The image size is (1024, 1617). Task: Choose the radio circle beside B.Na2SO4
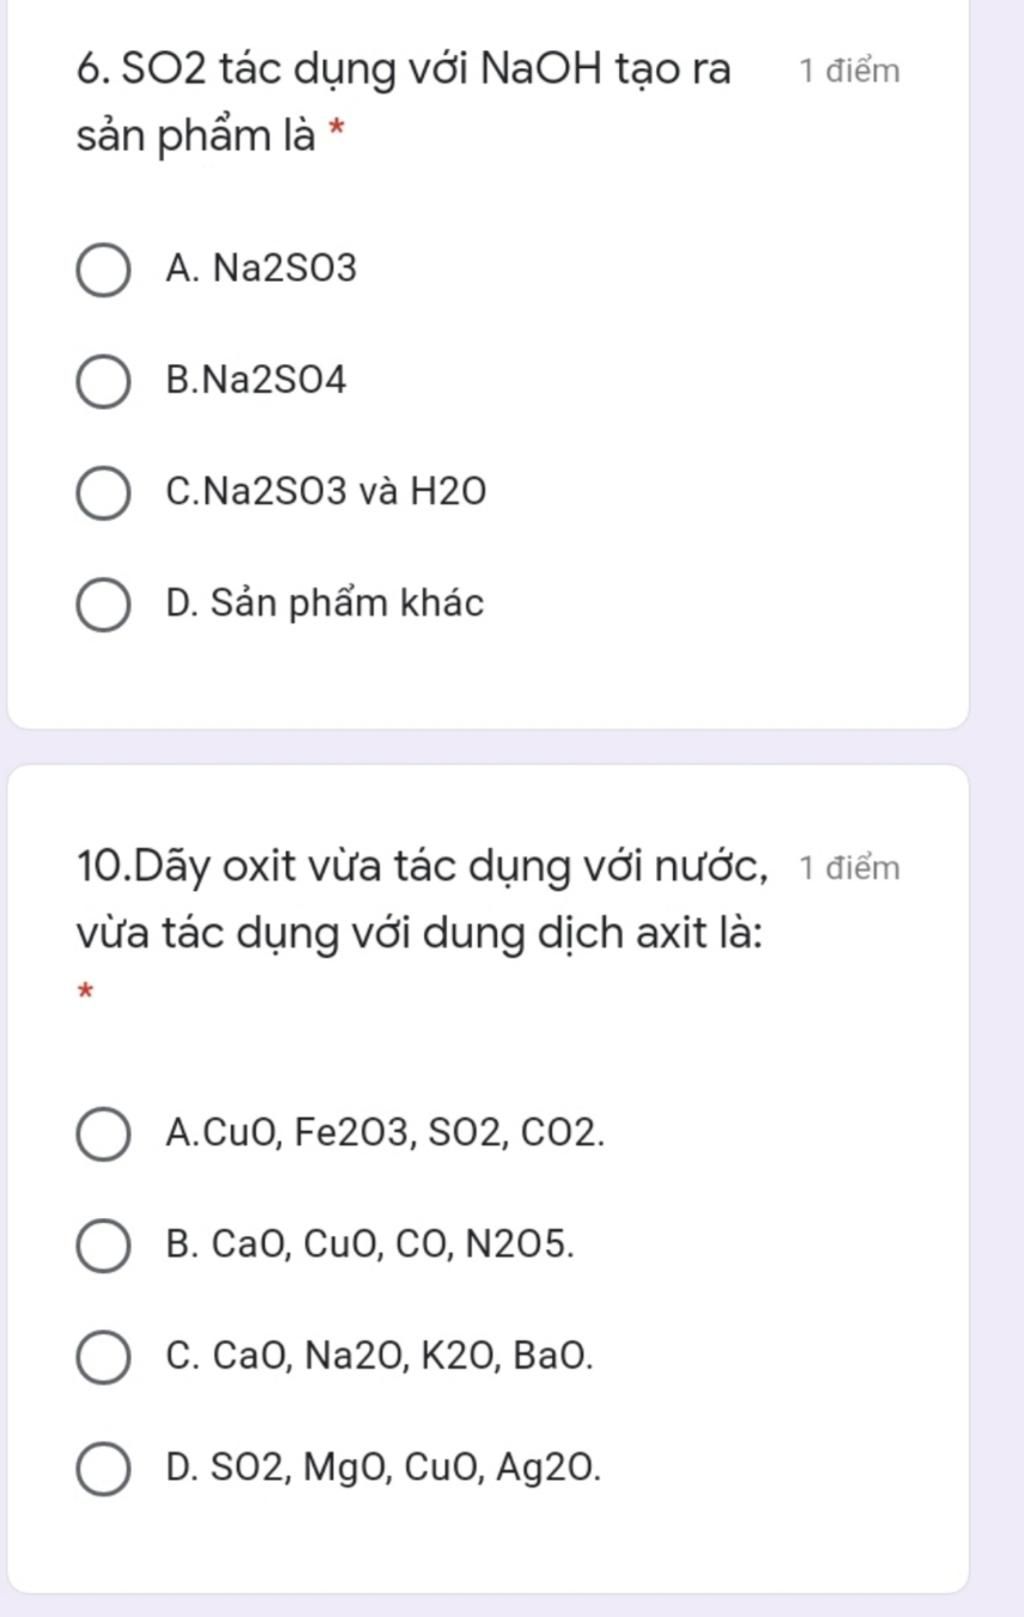tap(103, 381)
